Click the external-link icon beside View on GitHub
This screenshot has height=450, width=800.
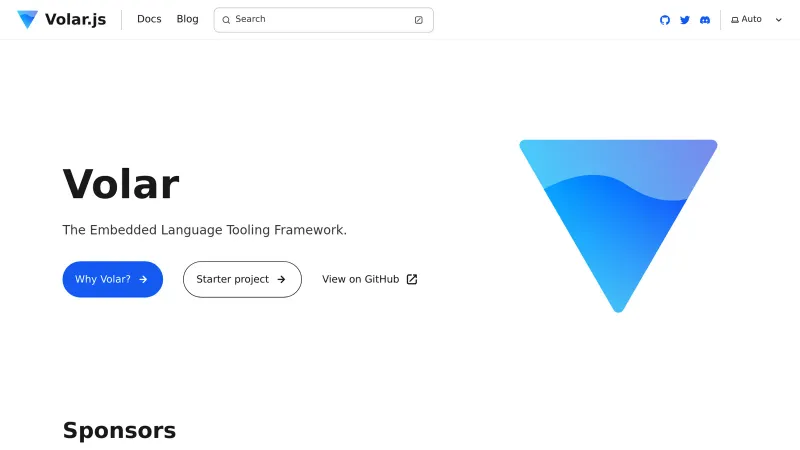412,279
